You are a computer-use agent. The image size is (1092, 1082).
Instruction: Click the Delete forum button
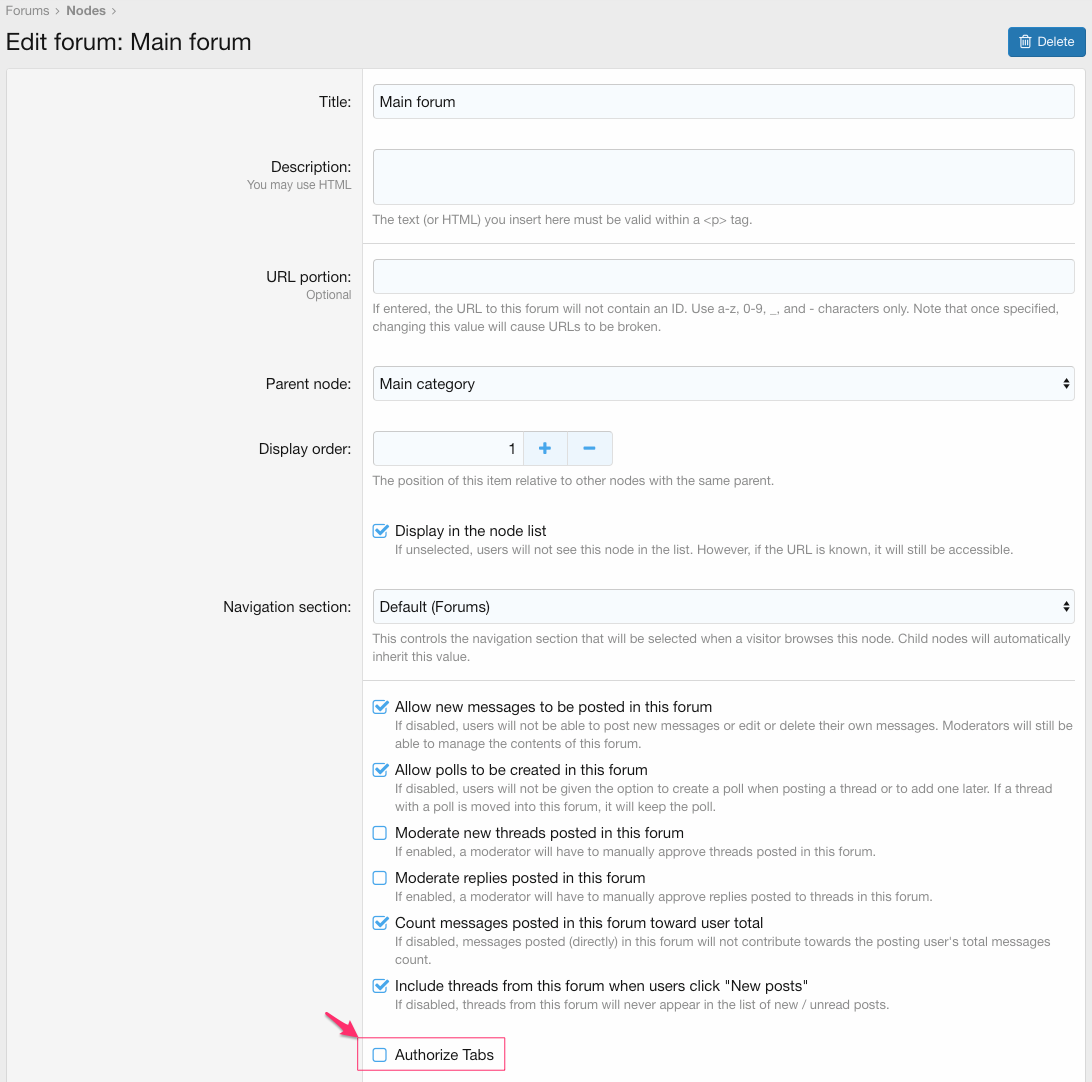(1046, 42)
